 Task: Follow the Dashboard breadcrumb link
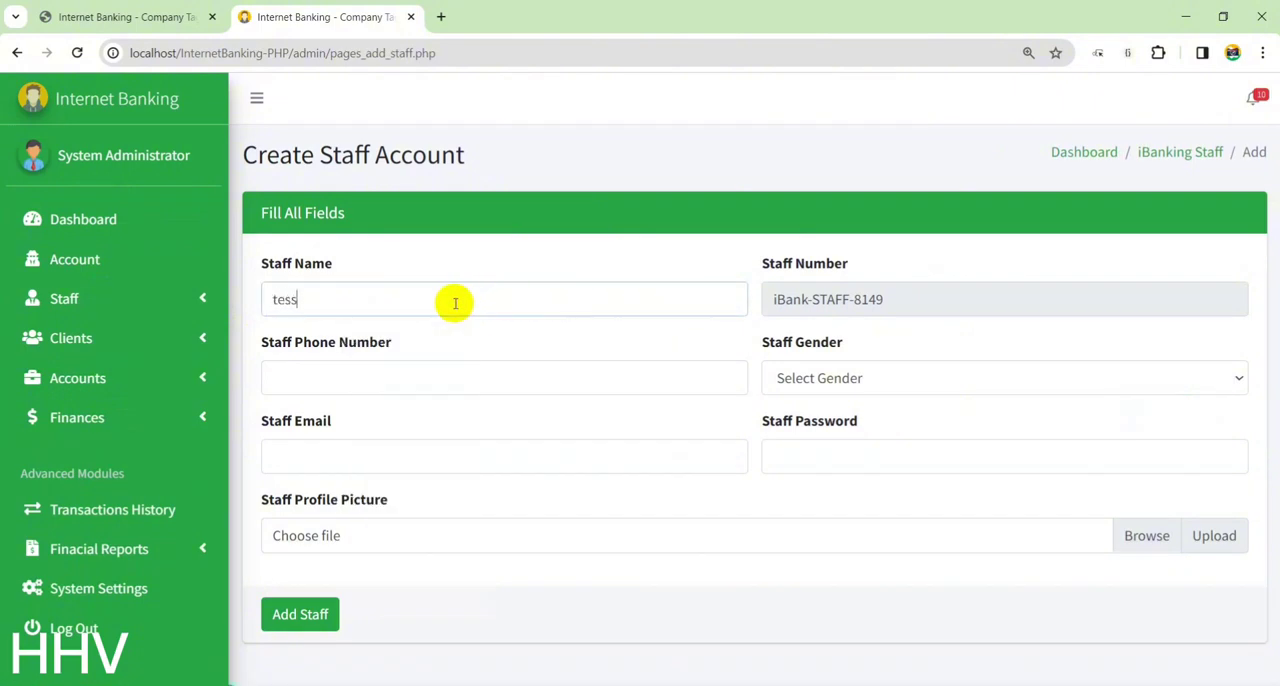[x=1084, y=152]
